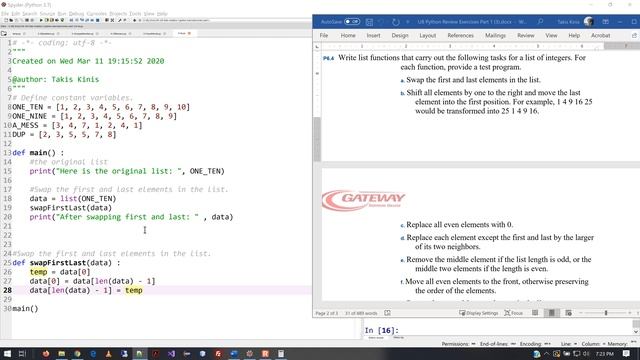Open File Explorer from the taskbar
Image resolution: width=640 pixels, height=360 pixels.
[x=61, y=353]
